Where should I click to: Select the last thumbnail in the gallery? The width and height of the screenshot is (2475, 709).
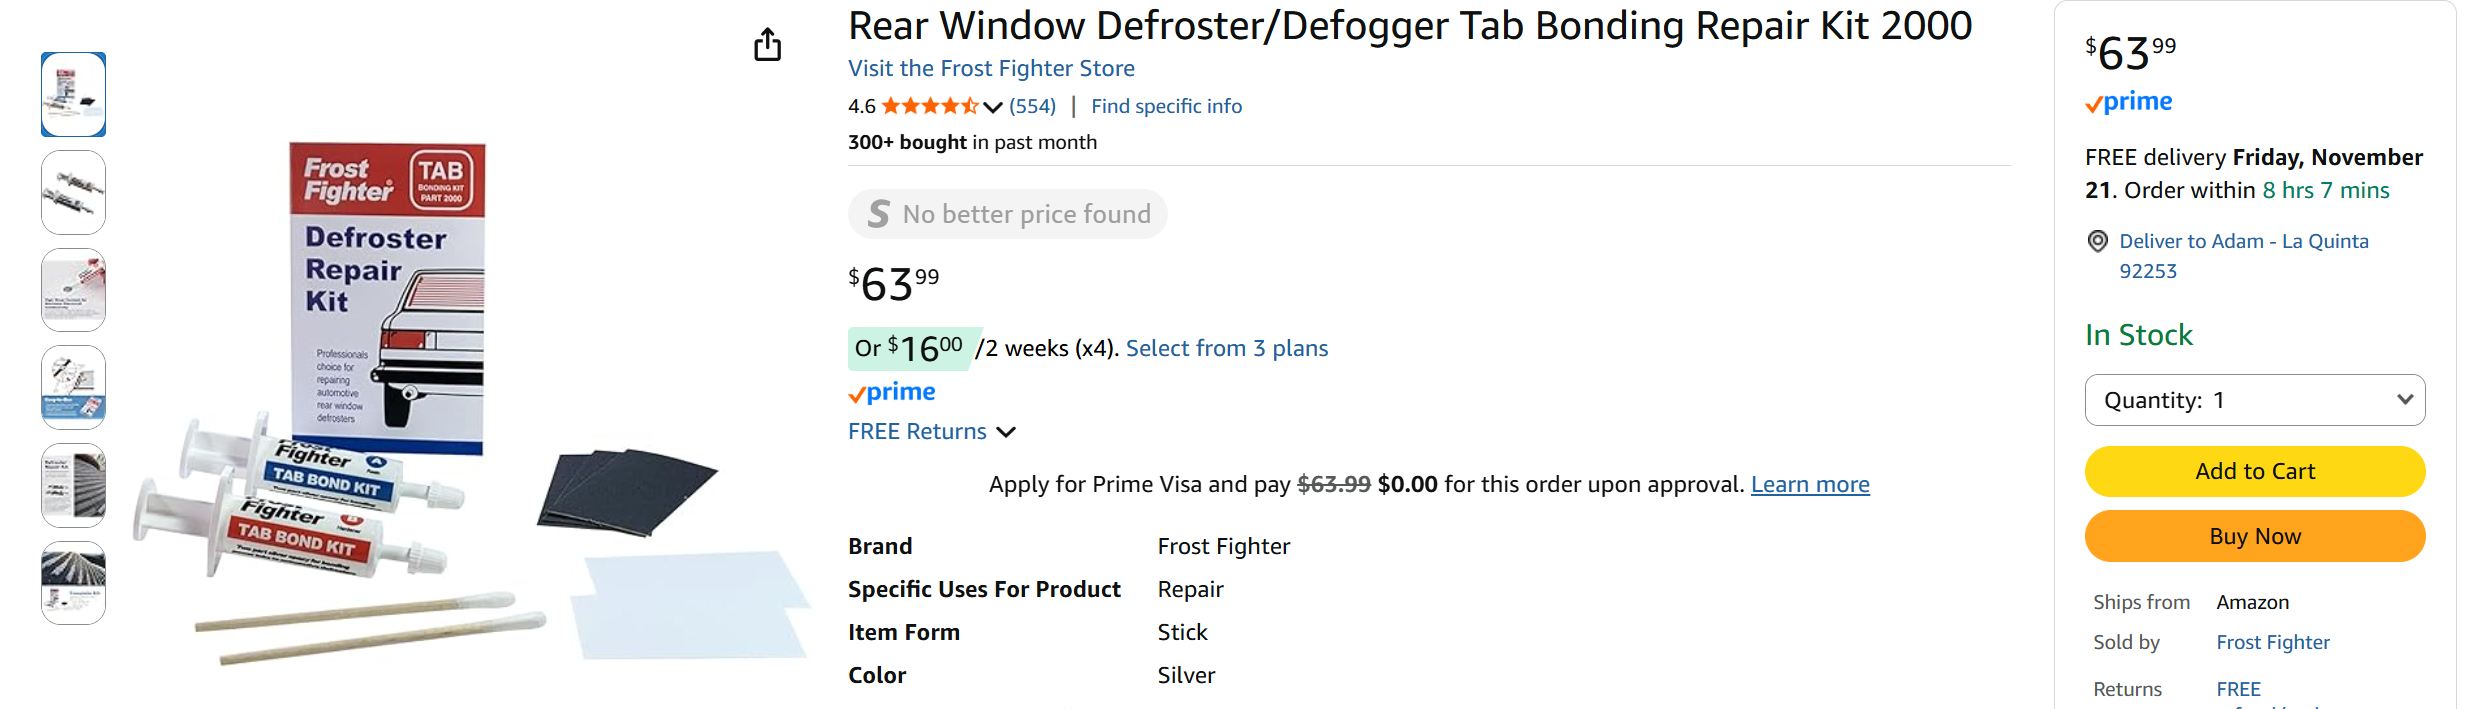73,583
